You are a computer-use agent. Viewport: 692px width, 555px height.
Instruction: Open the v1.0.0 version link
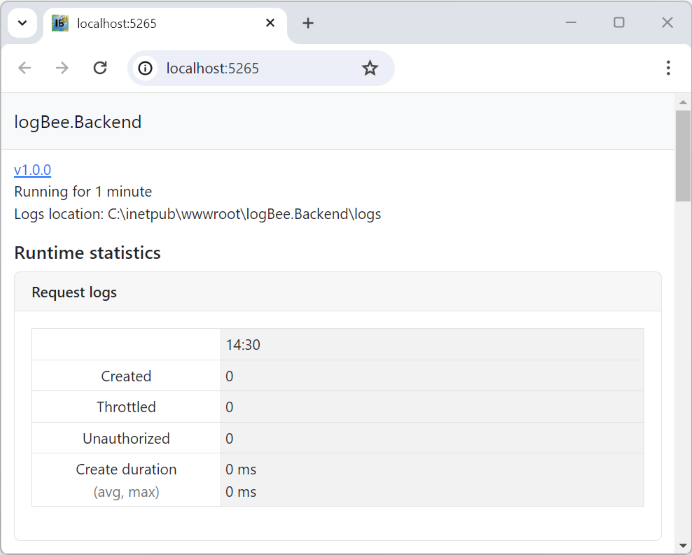(33, 170)
